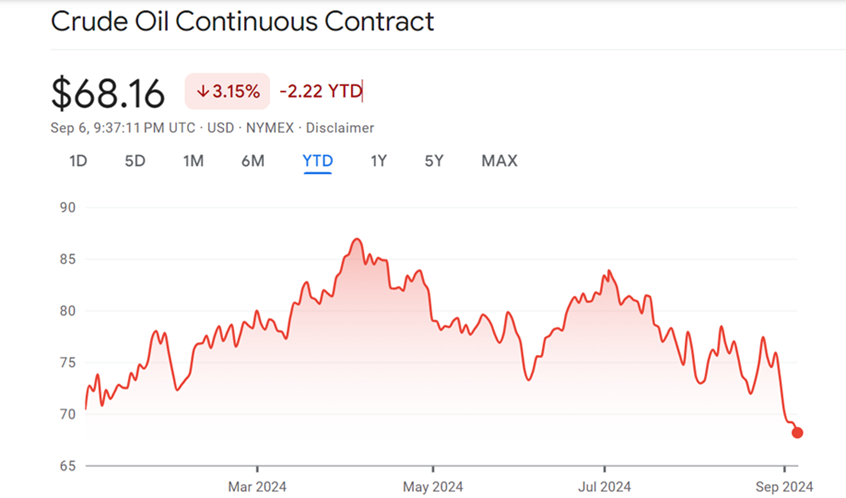Select the MAX time range
The image size is (846, 498).
[x=499, y=160]
